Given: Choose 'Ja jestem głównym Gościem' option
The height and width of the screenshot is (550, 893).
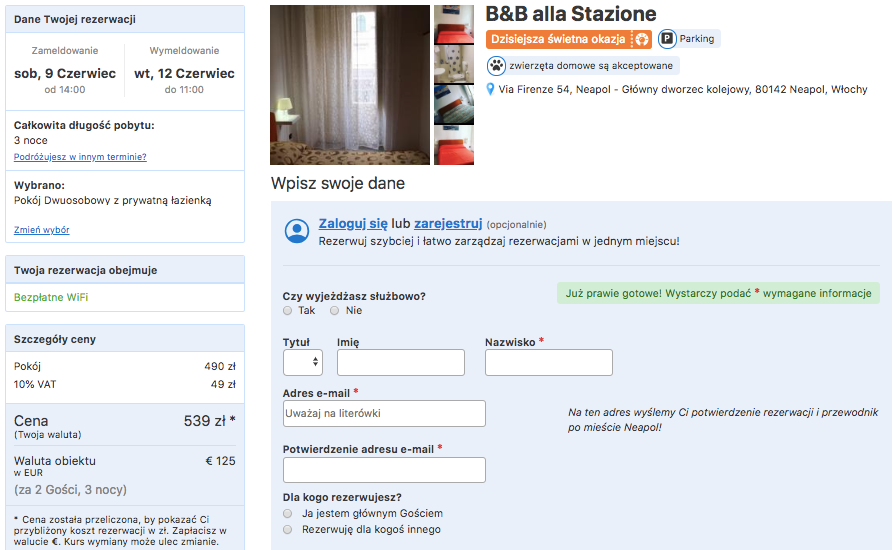Looking at the screenshot, I should pyautogui.click(x=288, y=514).
